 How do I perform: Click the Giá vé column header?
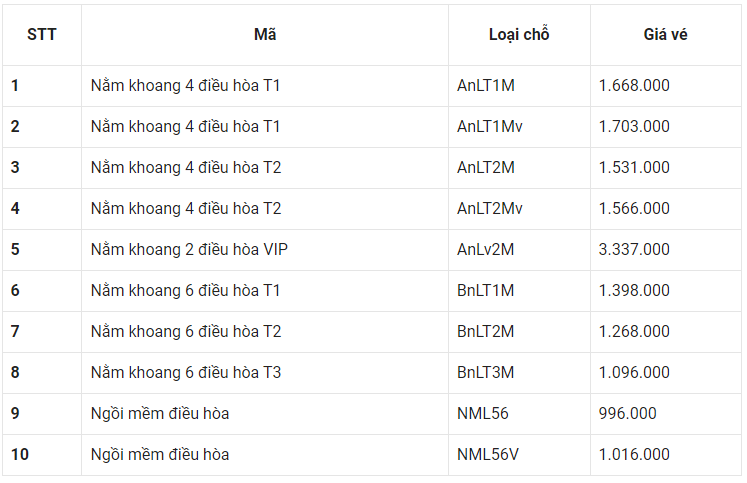point(665,34)
